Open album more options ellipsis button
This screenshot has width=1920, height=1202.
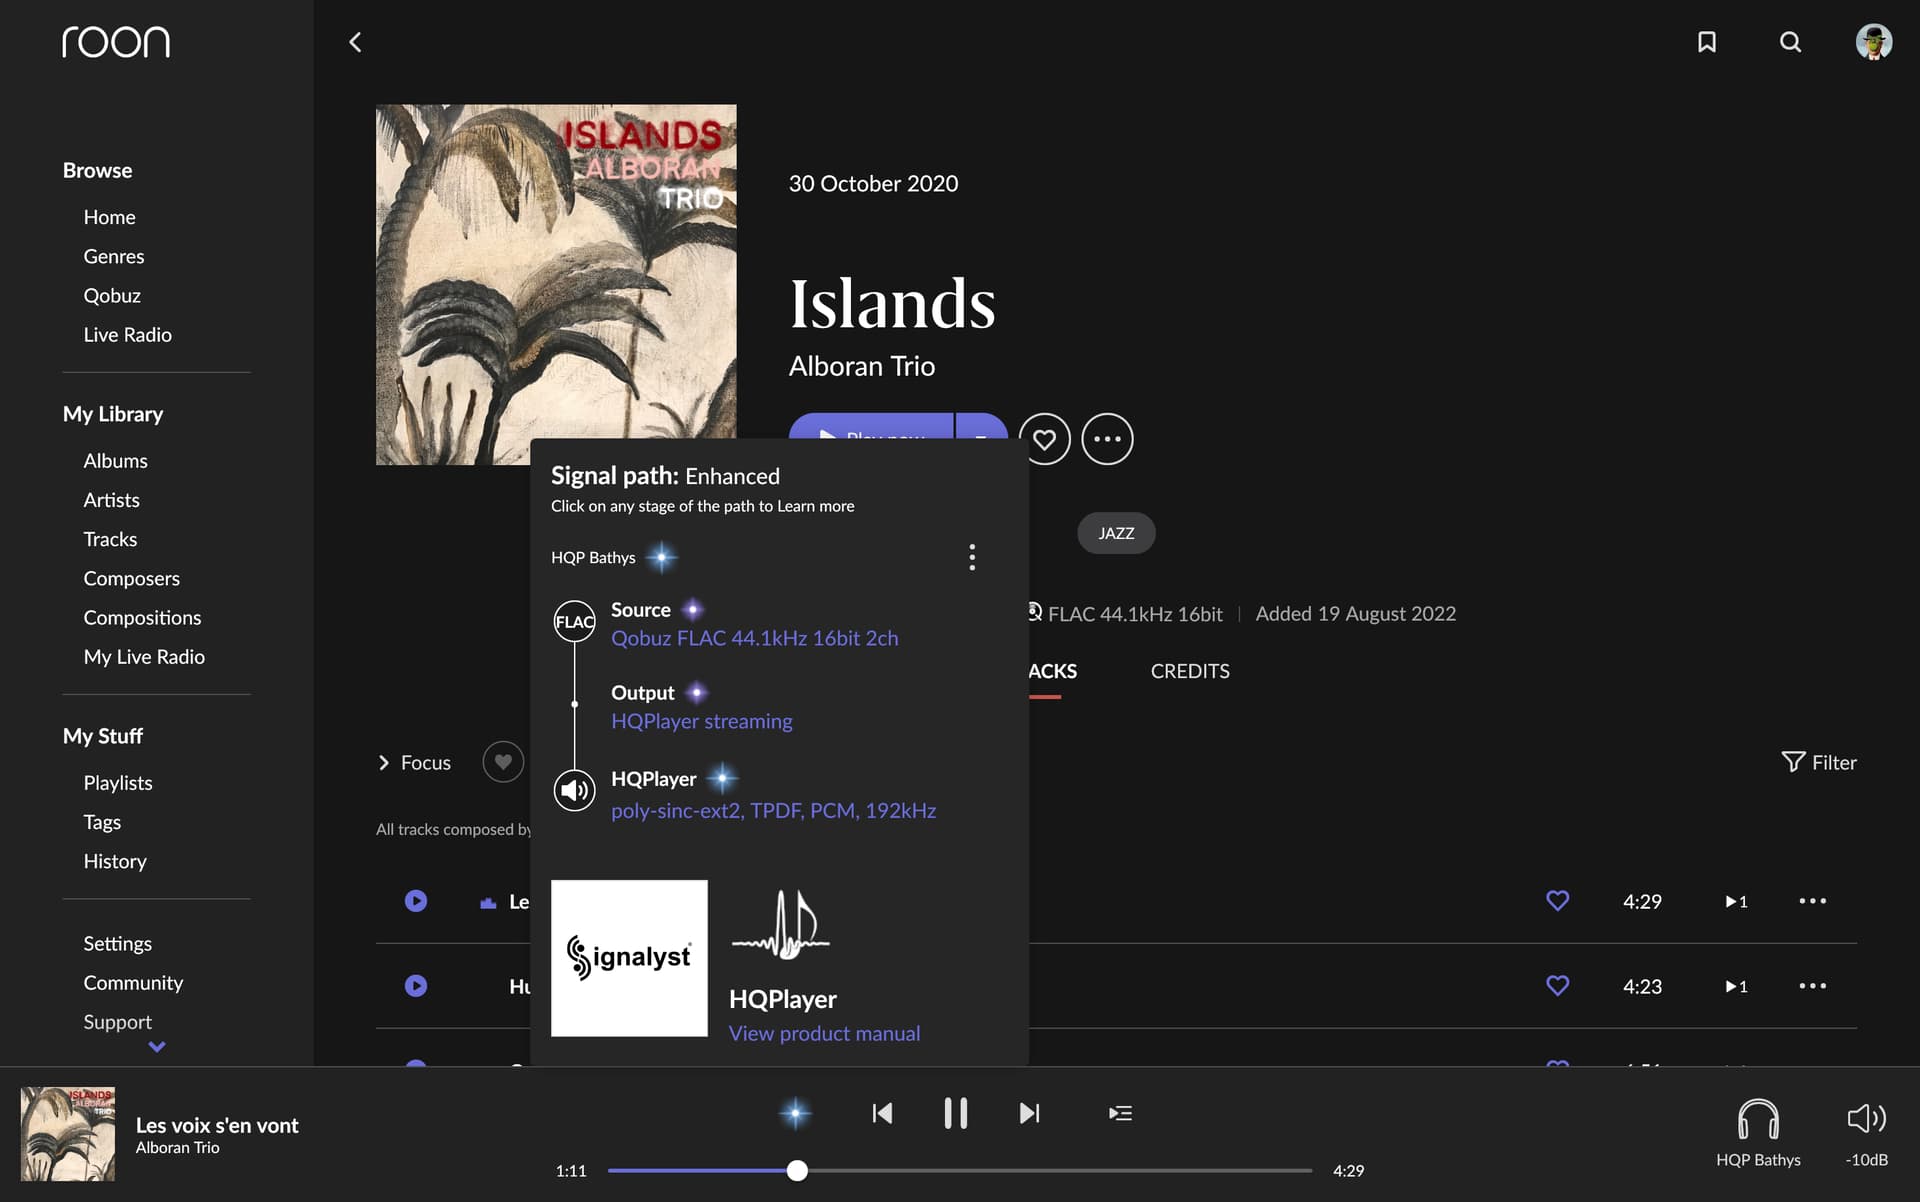(1107, 439)
